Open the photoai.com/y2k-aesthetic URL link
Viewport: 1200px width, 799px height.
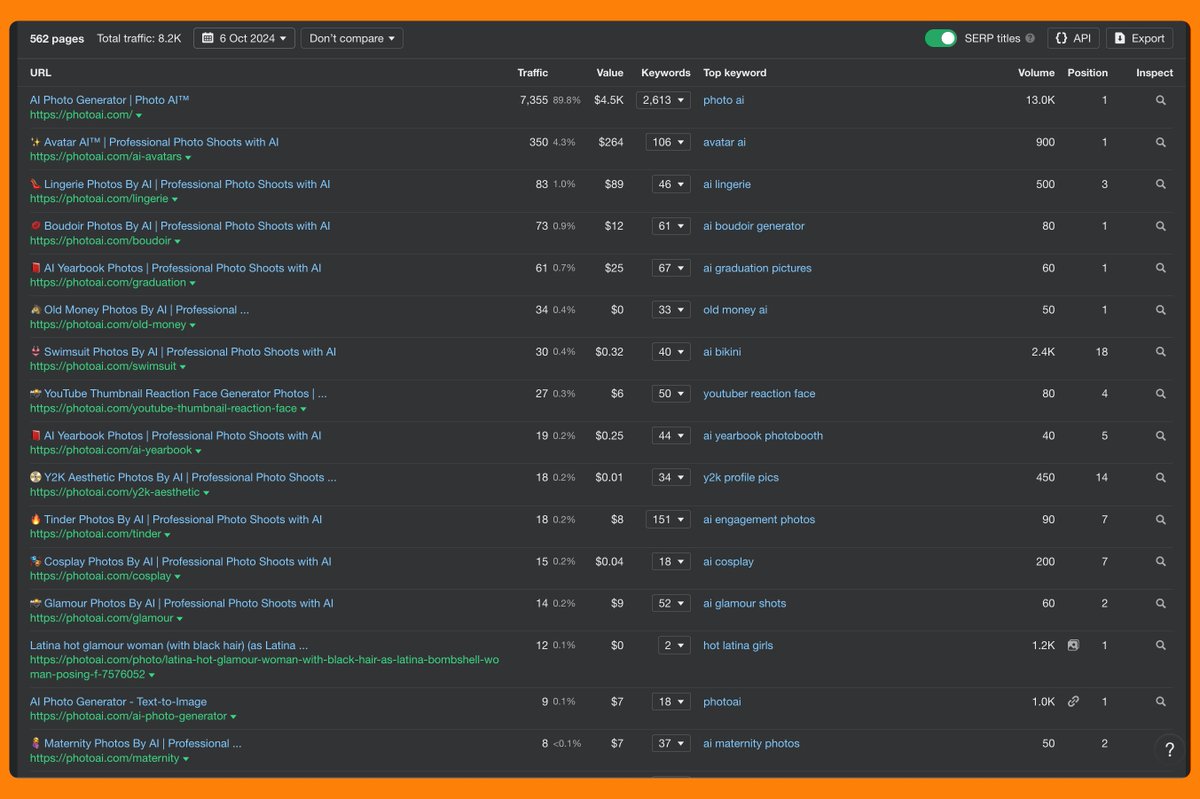point(114,493)
